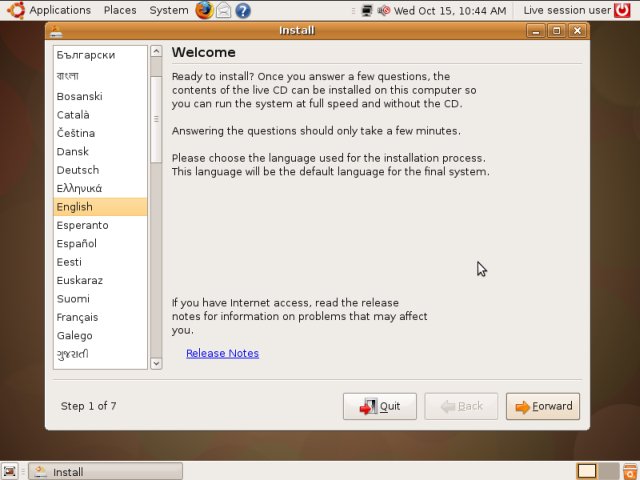Click the Ubuntu logo in the panel

[x=16, y=10]
